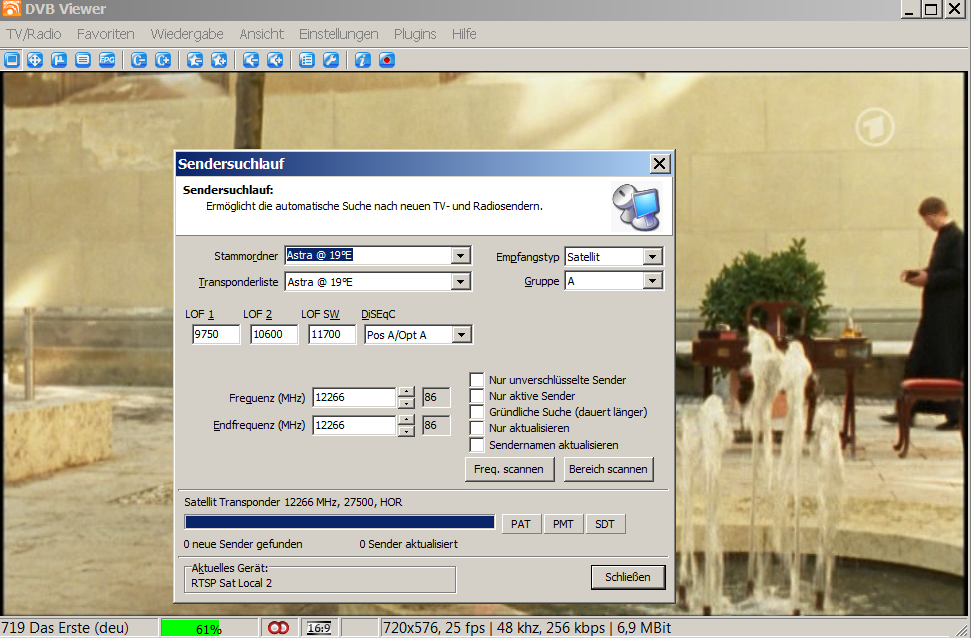Click the record button with red dot
This screenshot has width=971, height=638.
tap(387, 60)
